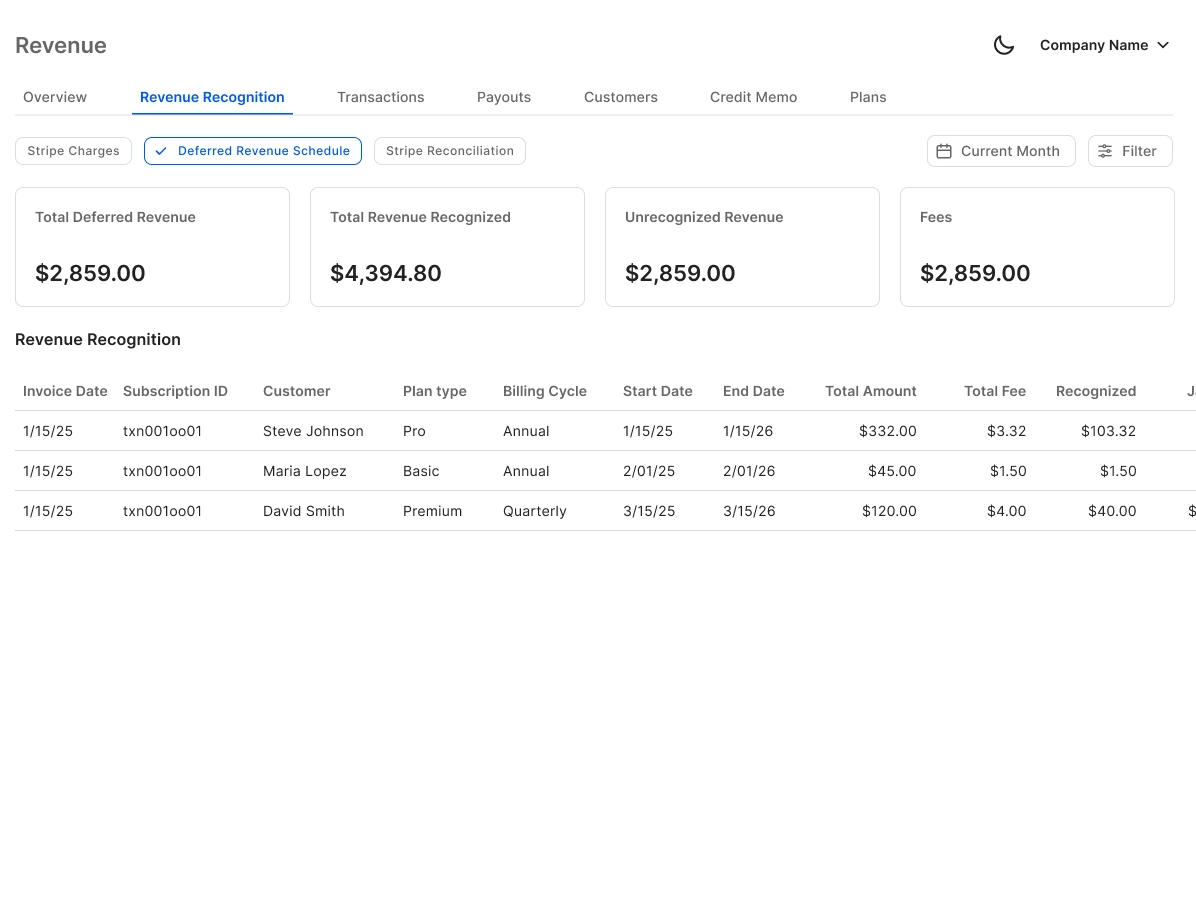The image size is (1196, 919).
Task: Select the Stripe Reconciliation chip
Action: tap(450, 151)
